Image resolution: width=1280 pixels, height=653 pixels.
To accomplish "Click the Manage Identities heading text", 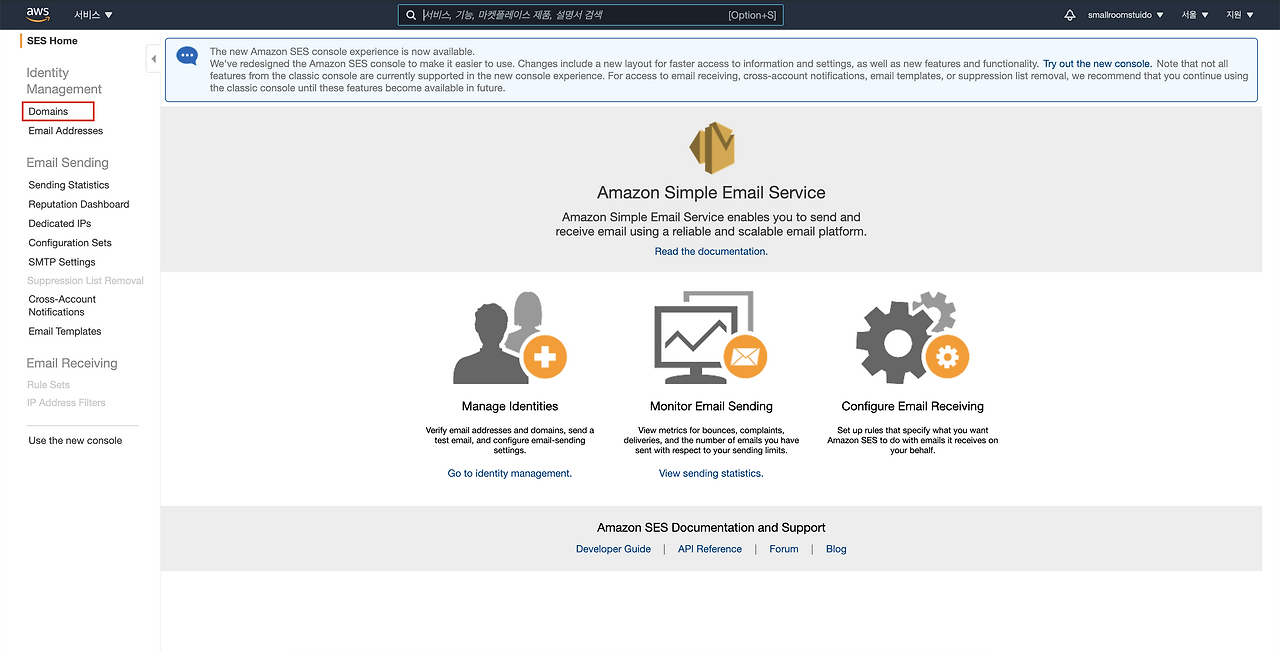I will 510,406.
